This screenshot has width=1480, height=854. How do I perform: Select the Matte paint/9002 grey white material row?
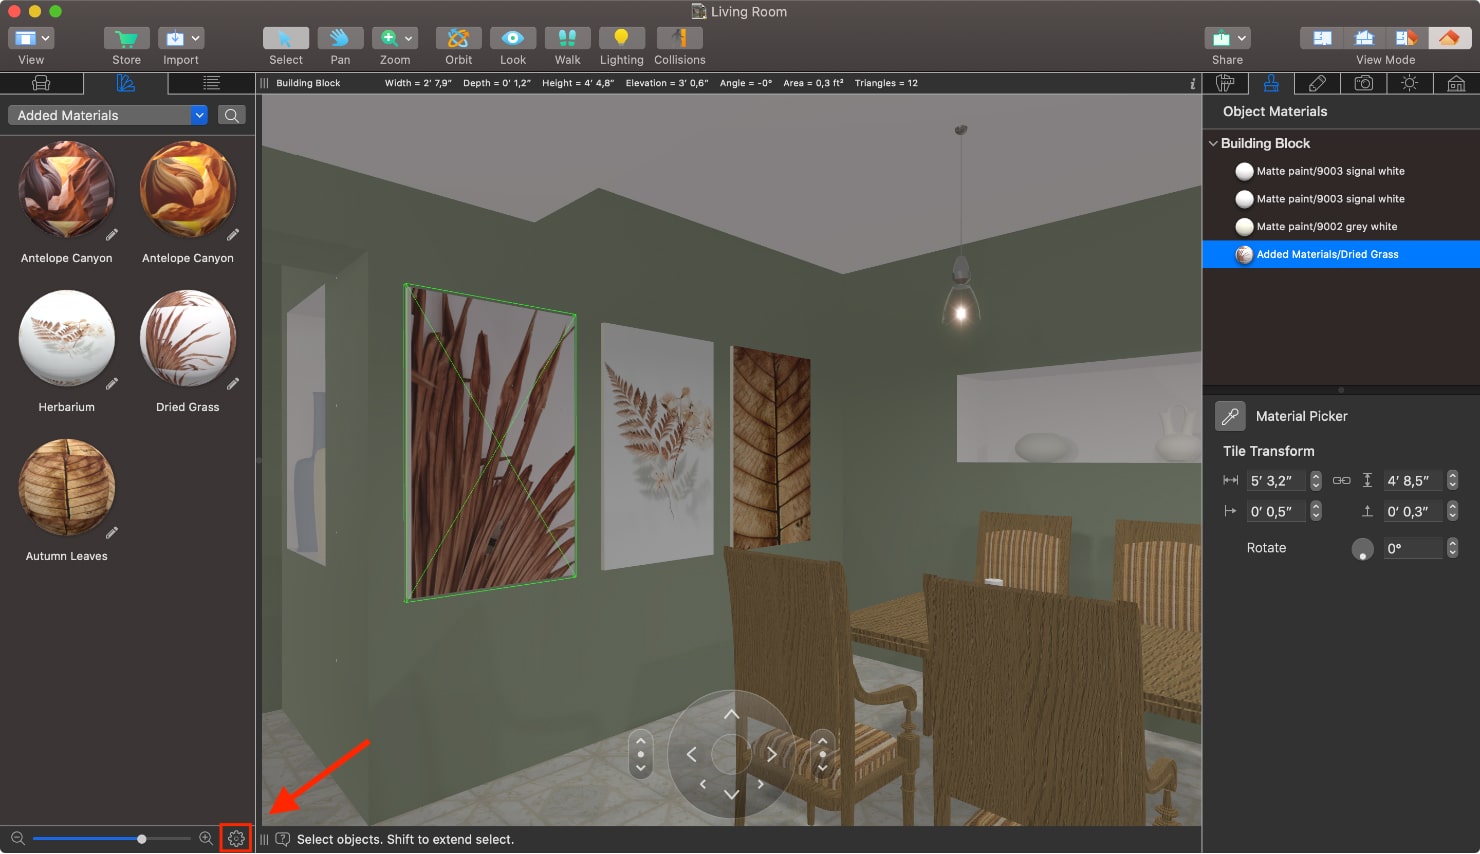[1341, 227]
